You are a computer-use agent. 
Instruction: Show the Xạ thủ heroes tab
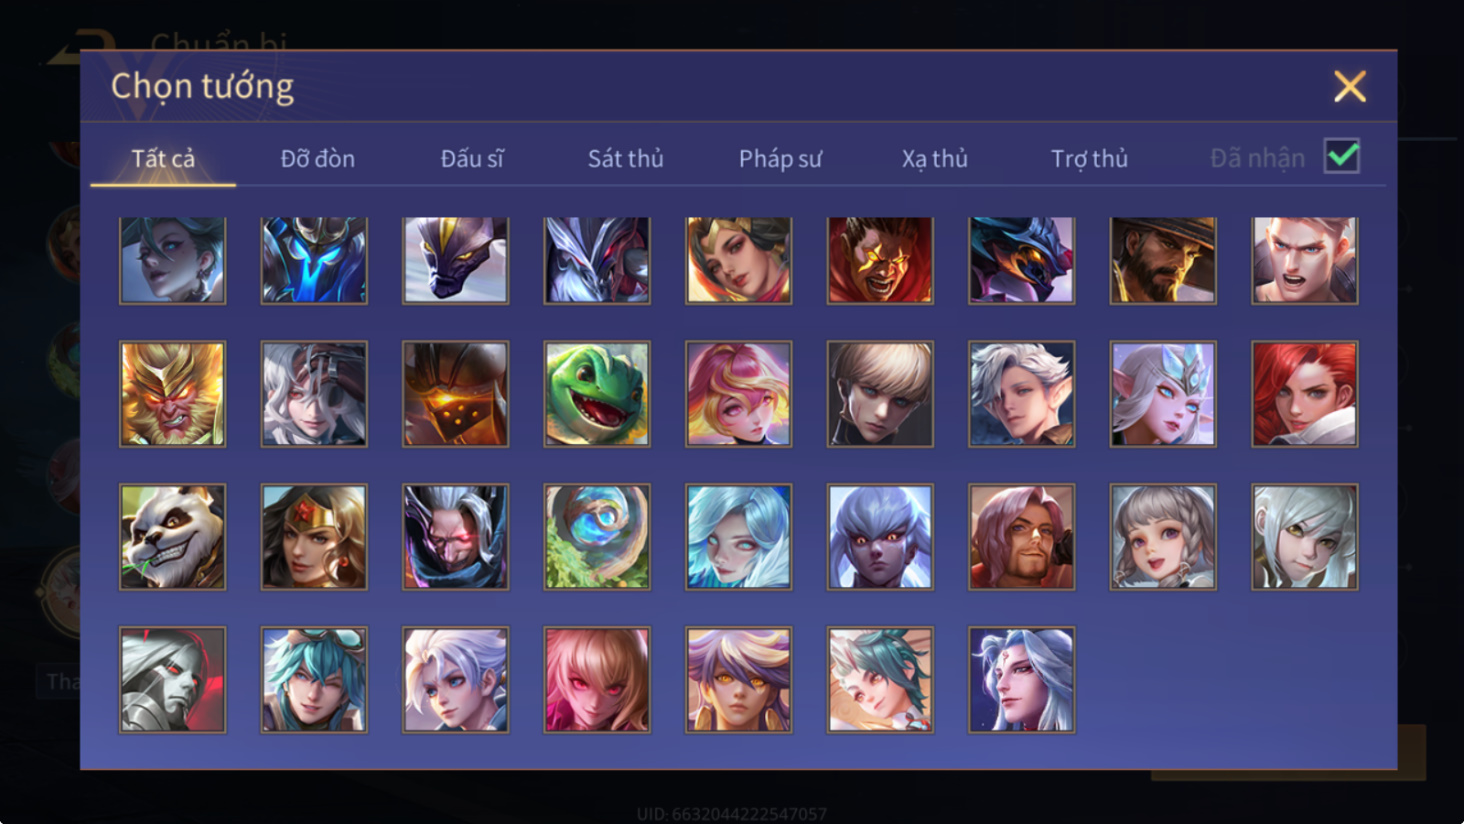pos(935,158)
